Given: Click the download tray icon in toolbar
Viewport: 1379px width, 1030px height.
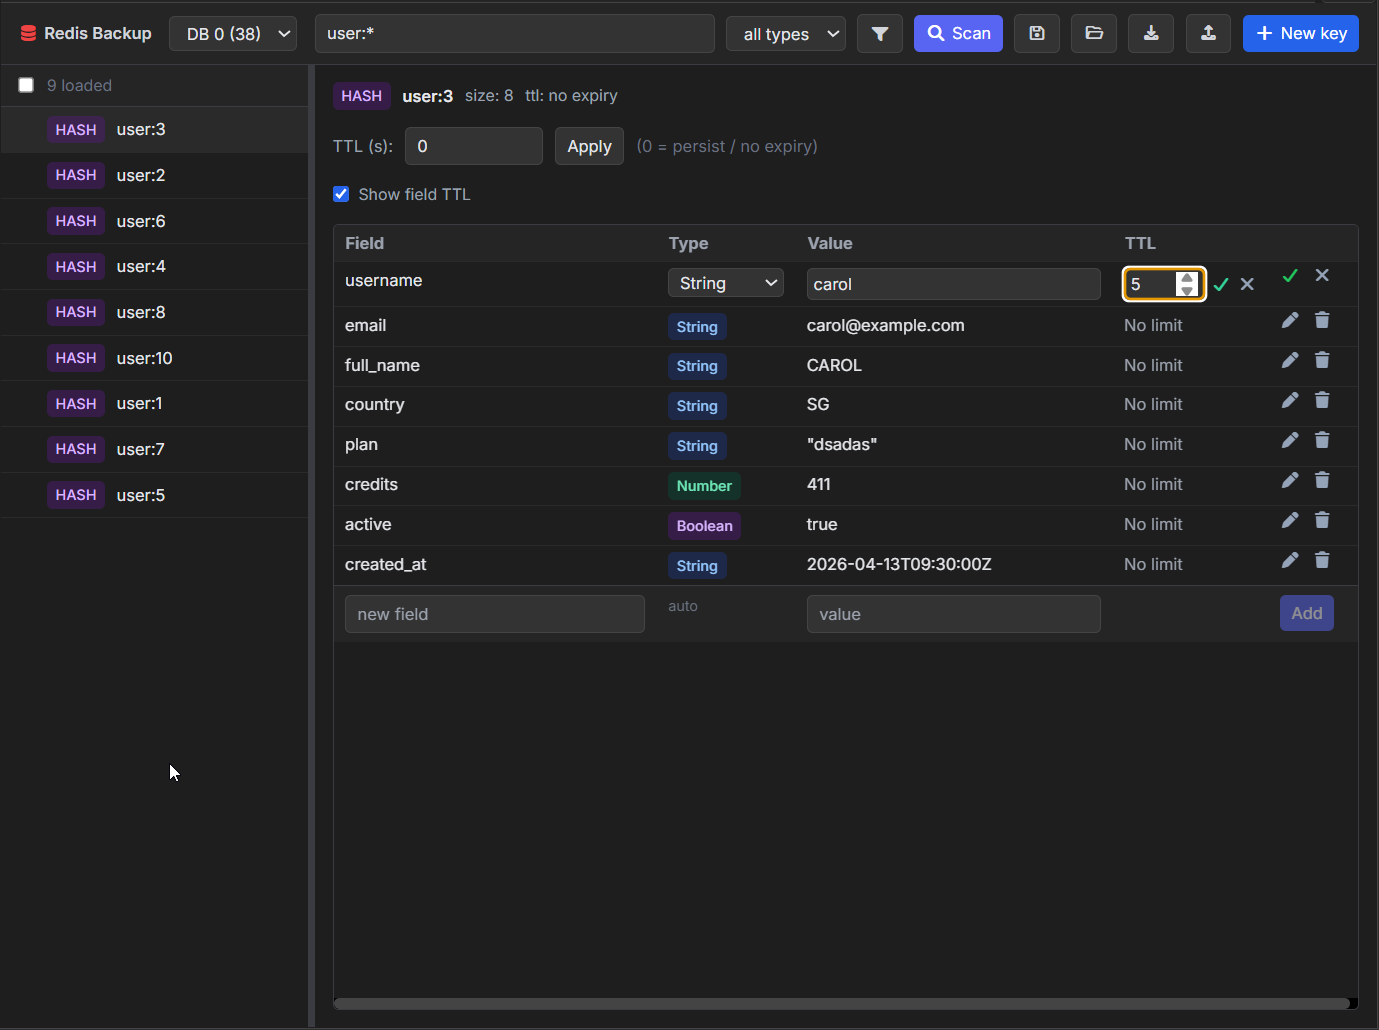Looking at the screenshot, I should [1151, 34].
